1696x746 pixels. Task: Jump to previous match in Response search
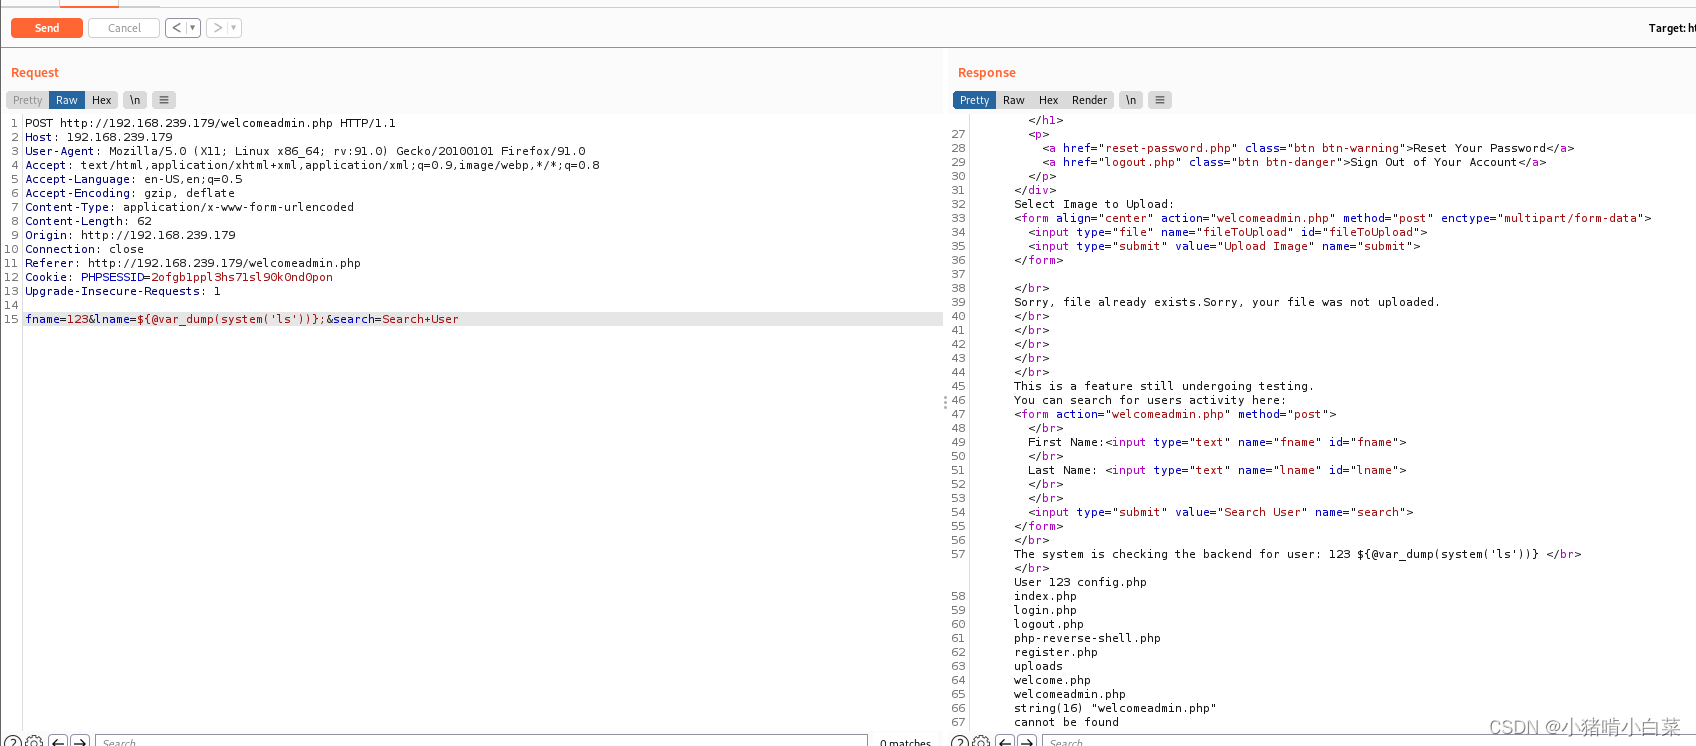coord(1005,742)
